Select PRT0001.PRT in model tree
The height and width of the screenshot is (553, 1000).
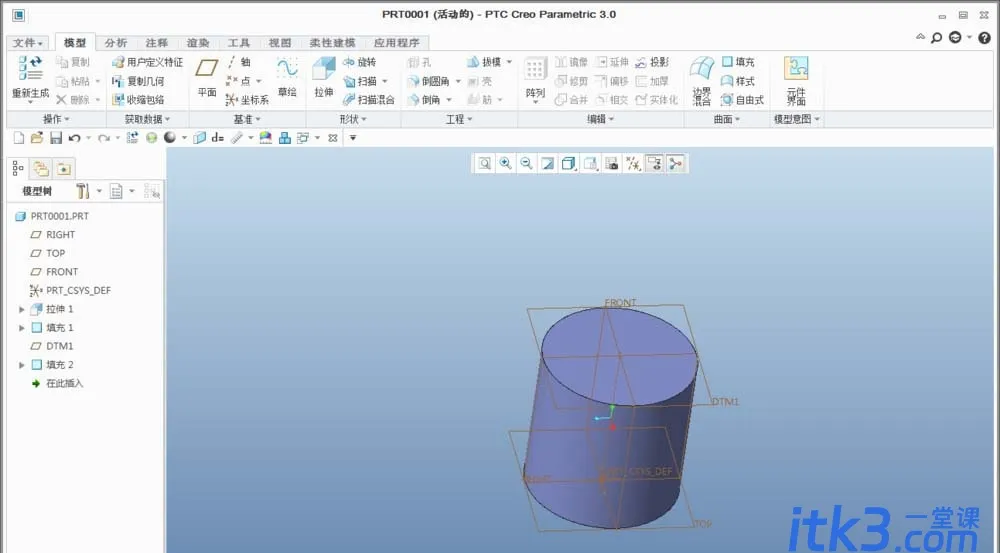tap(52, 216)
